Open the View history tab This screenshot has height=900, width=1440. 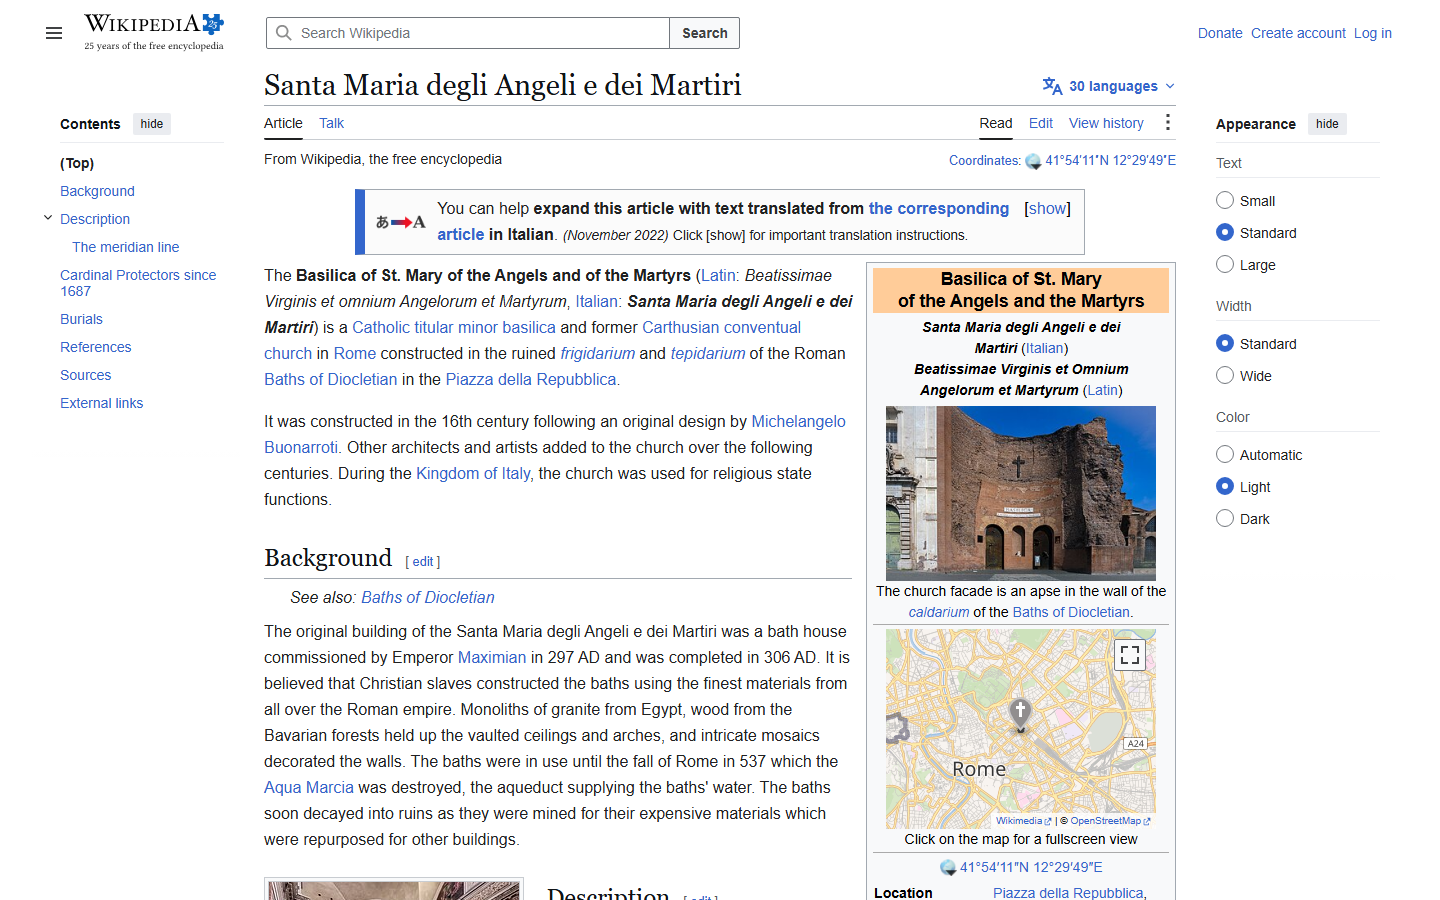pos(1106,123)
